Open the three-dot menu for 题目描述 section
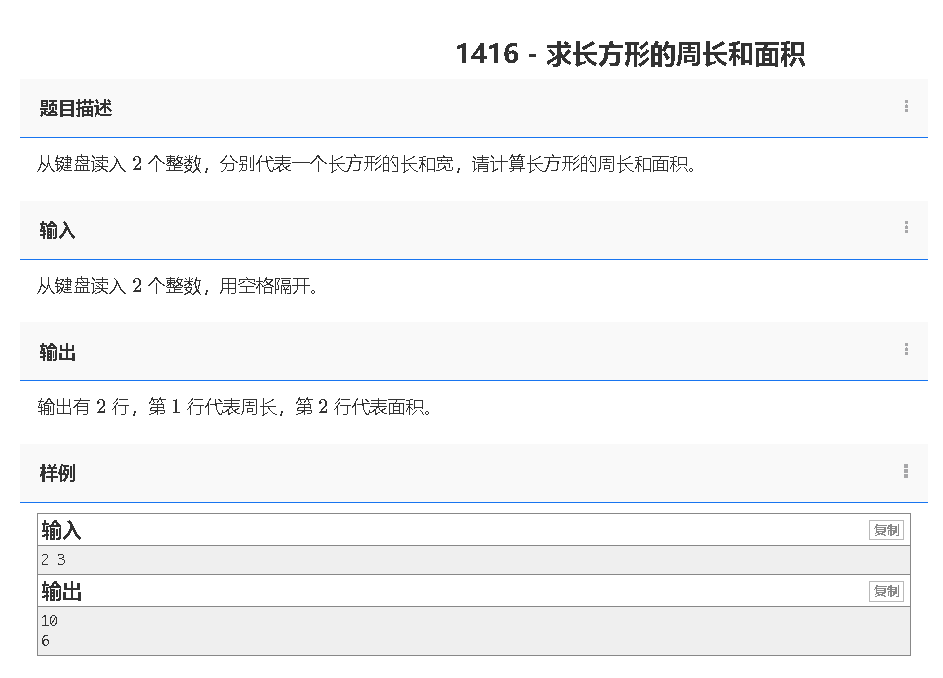Screen dimensions: 943x678 pyautogui.click(x=906, y=106)
